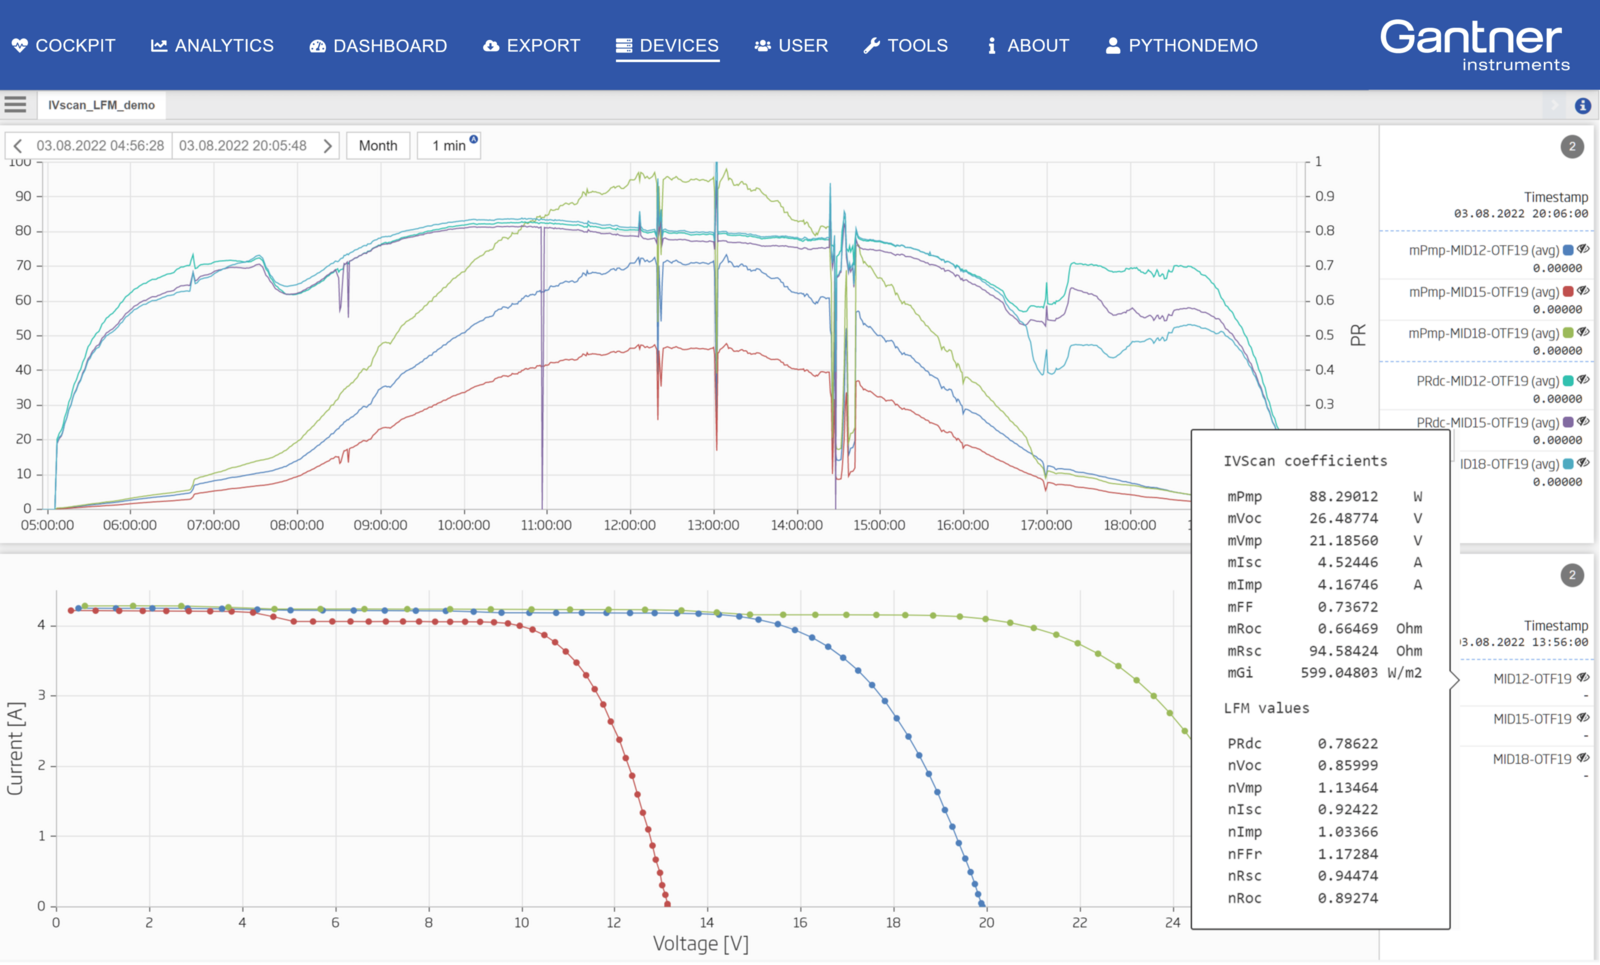Toggle visibility of MID15-OTF19 IV curve
This screenshot has height=965, width=1600.
click(1583, 718)
